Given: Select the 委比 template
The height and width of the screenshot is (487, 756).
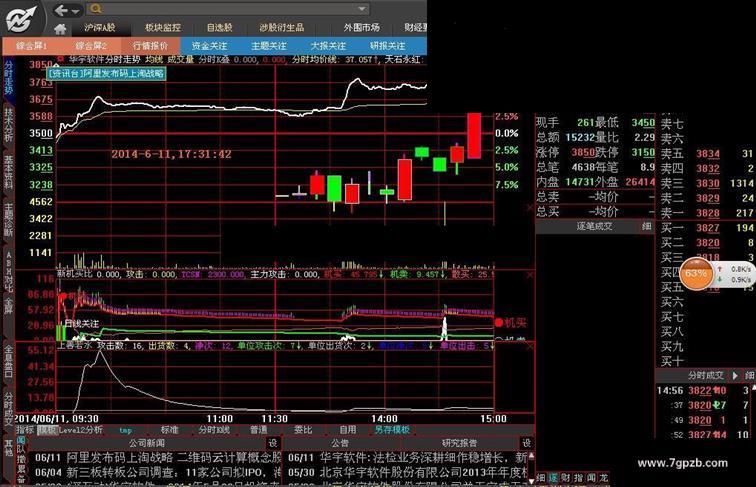Looking at the screenshot, I should [303, 430].
